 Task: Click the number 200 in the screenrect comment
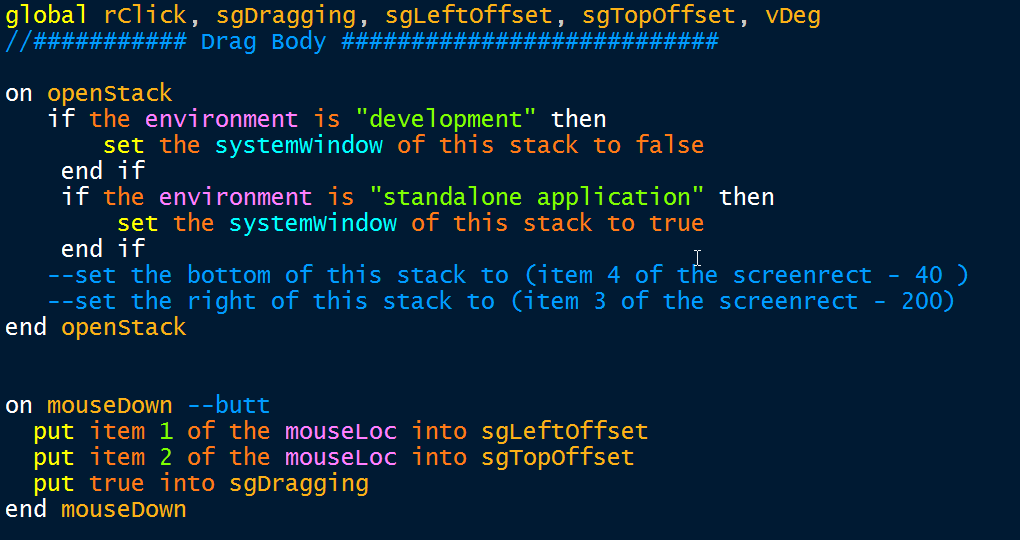[x=921, y=302]
